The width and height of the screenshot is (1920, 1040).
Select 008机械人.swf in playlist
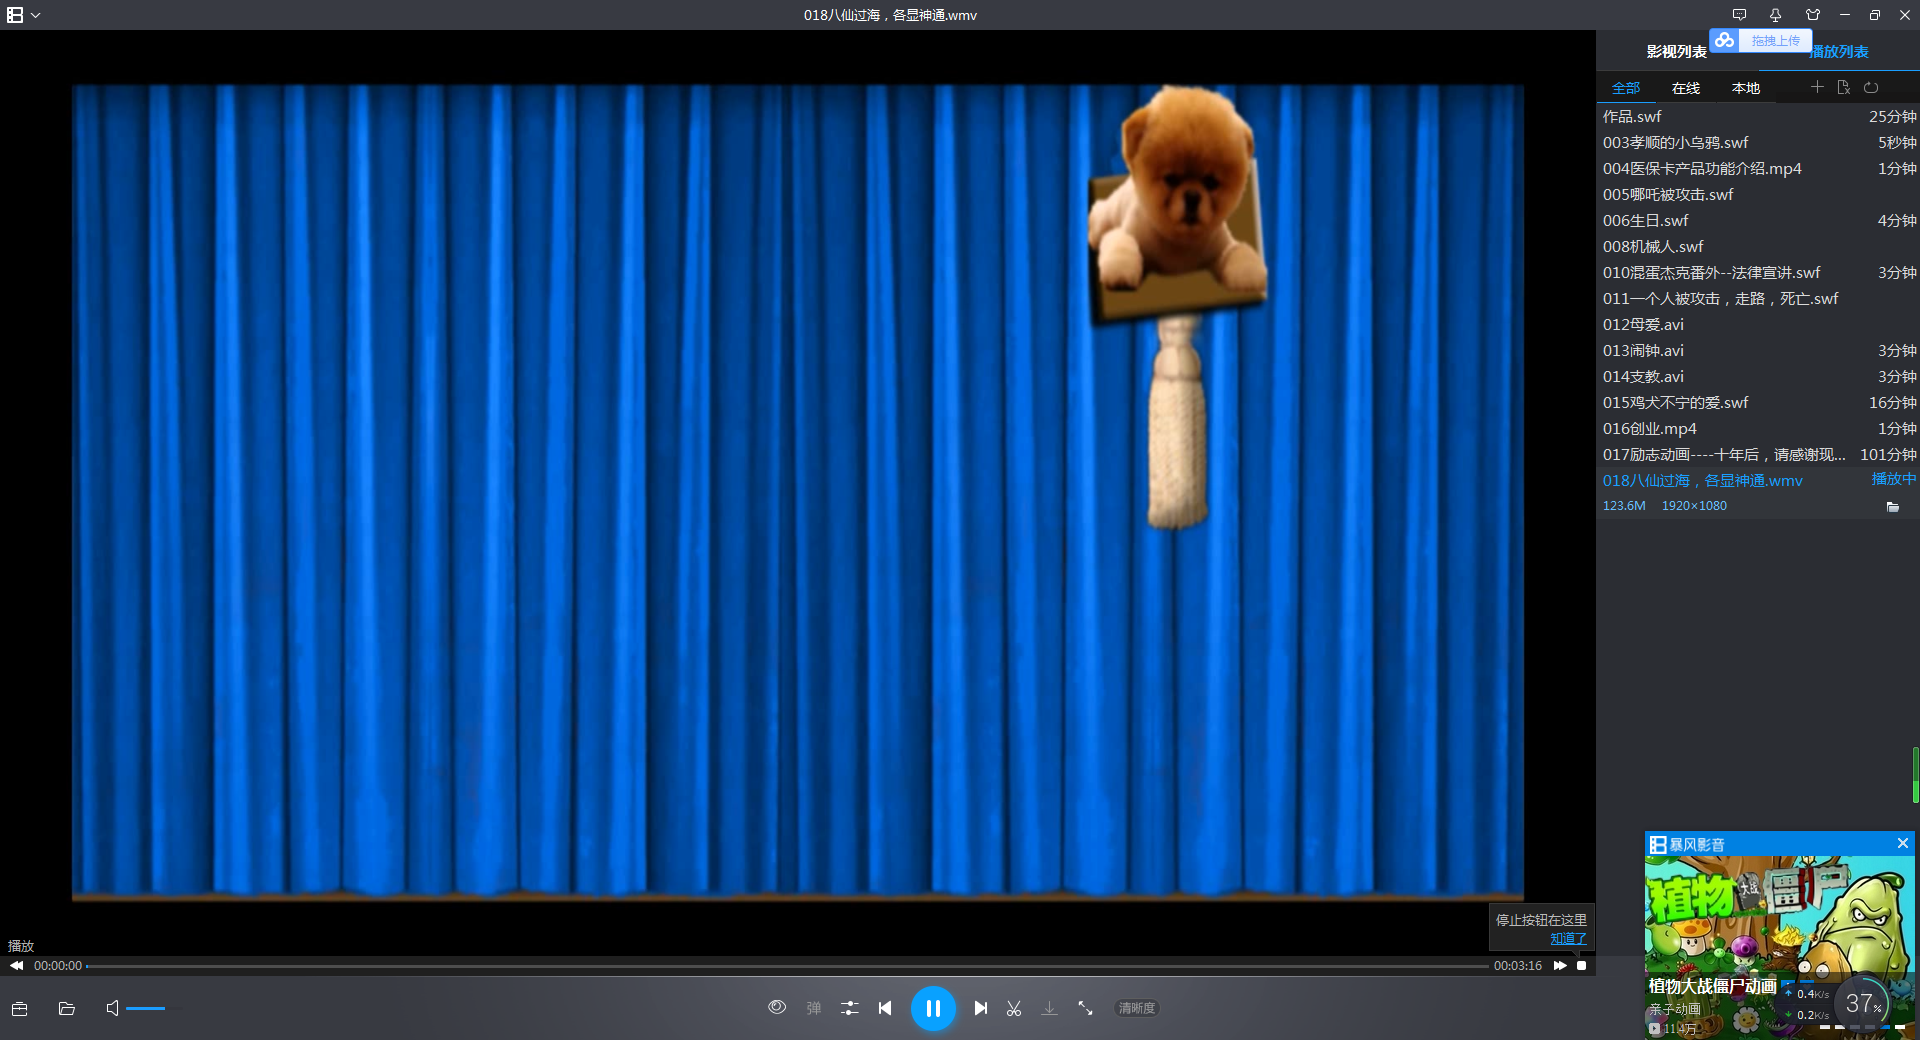1758,247
